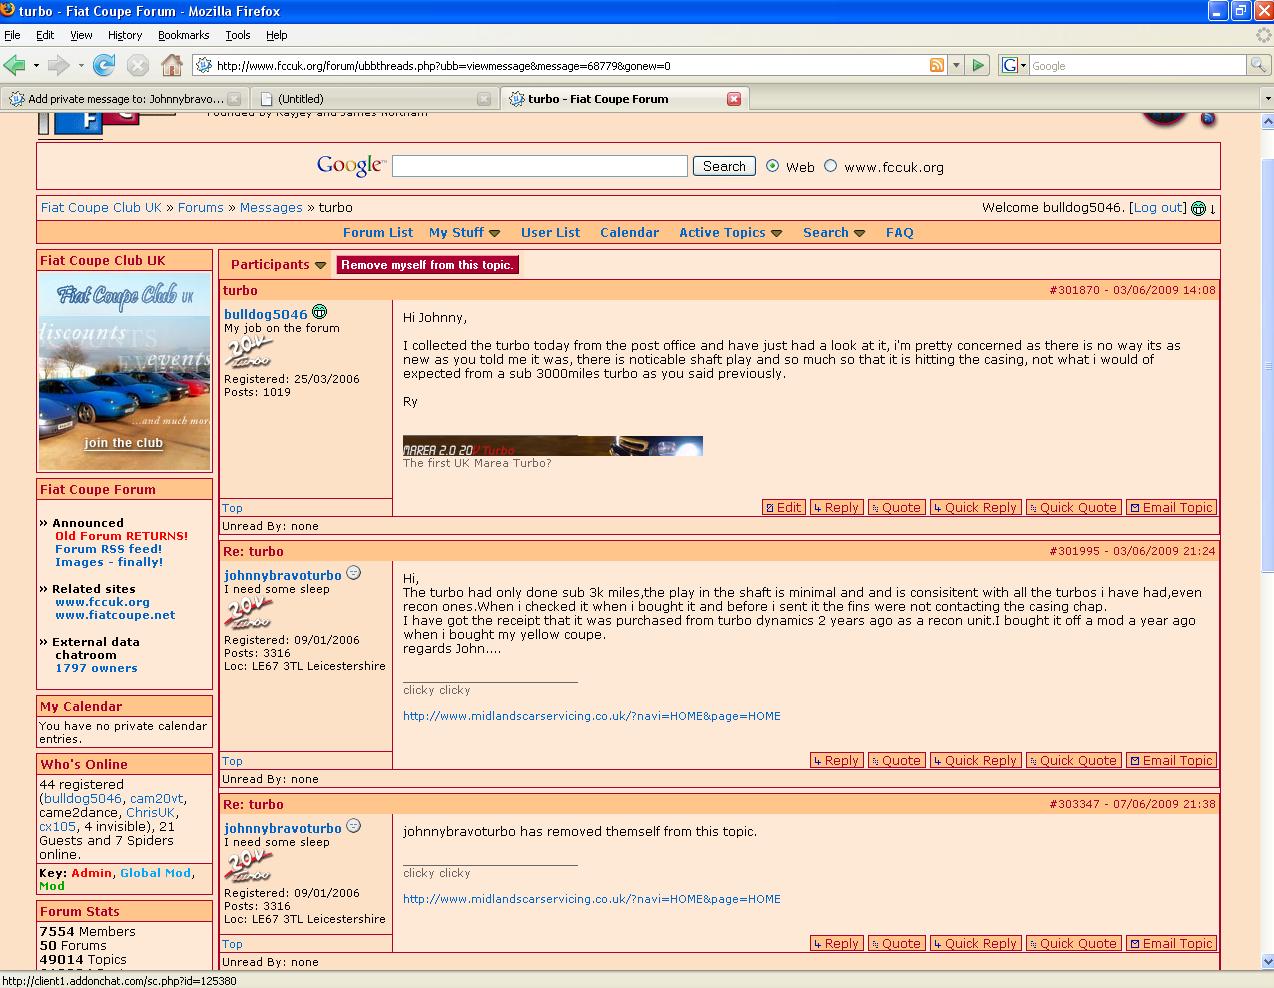Open the FAQ link
Screen dimensions: 1274x988
[x=900, y=232]
